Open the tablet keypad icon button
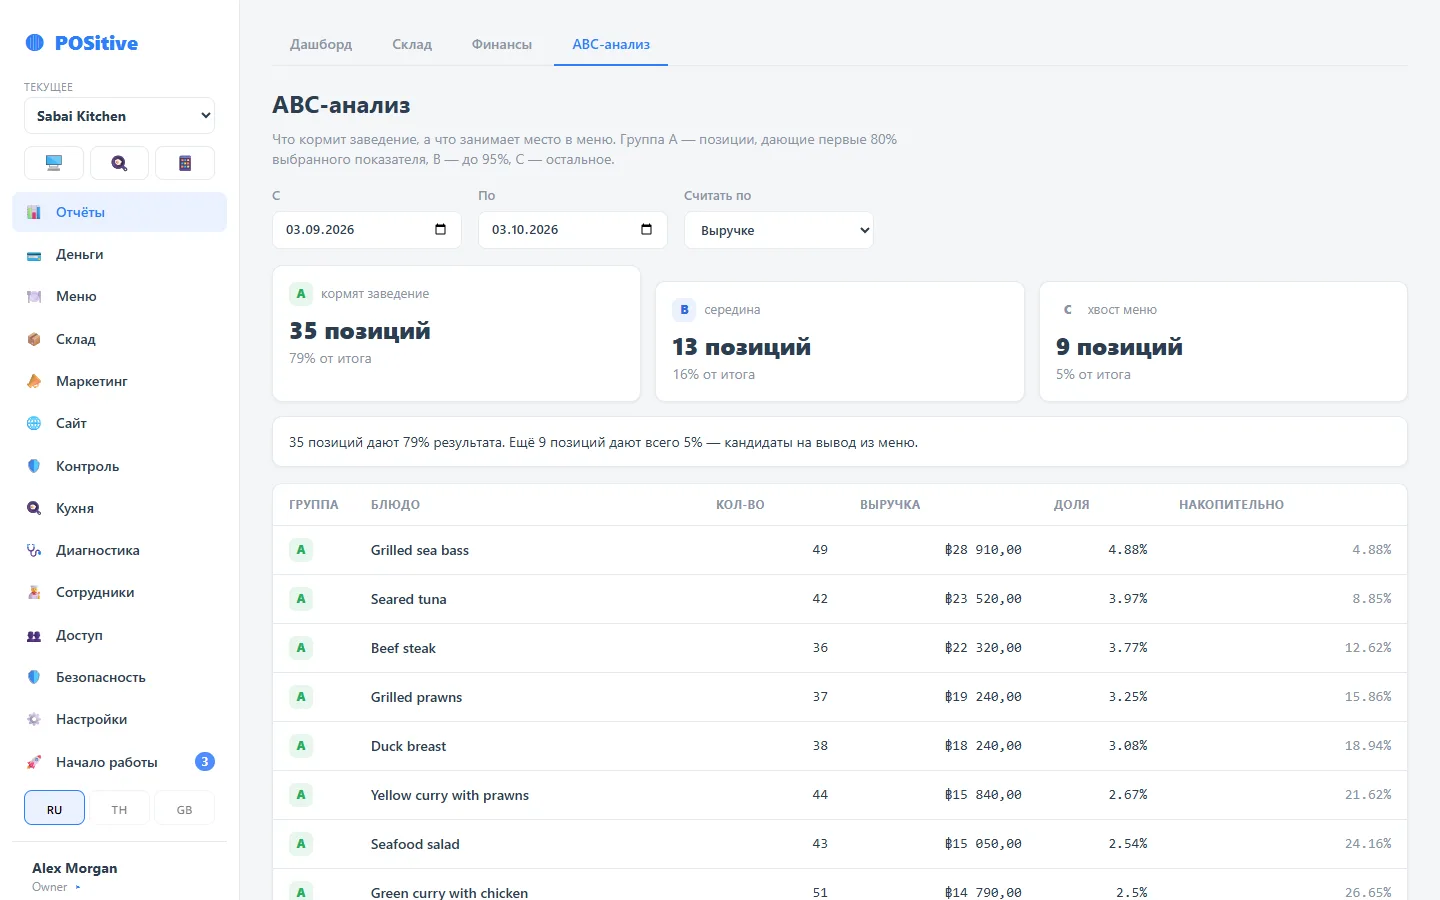The width and height of the screenshot is (1440, 900). click(185, 163)
